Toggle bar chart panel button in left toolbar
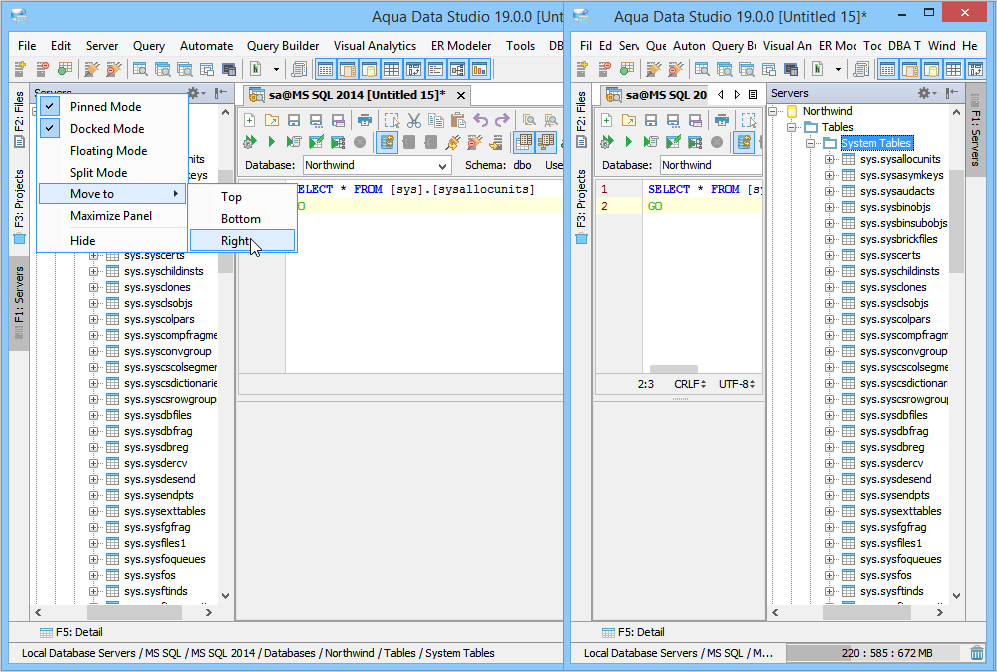Image resolution: width=997 pixels, height=672 pixels. point(479,69)
